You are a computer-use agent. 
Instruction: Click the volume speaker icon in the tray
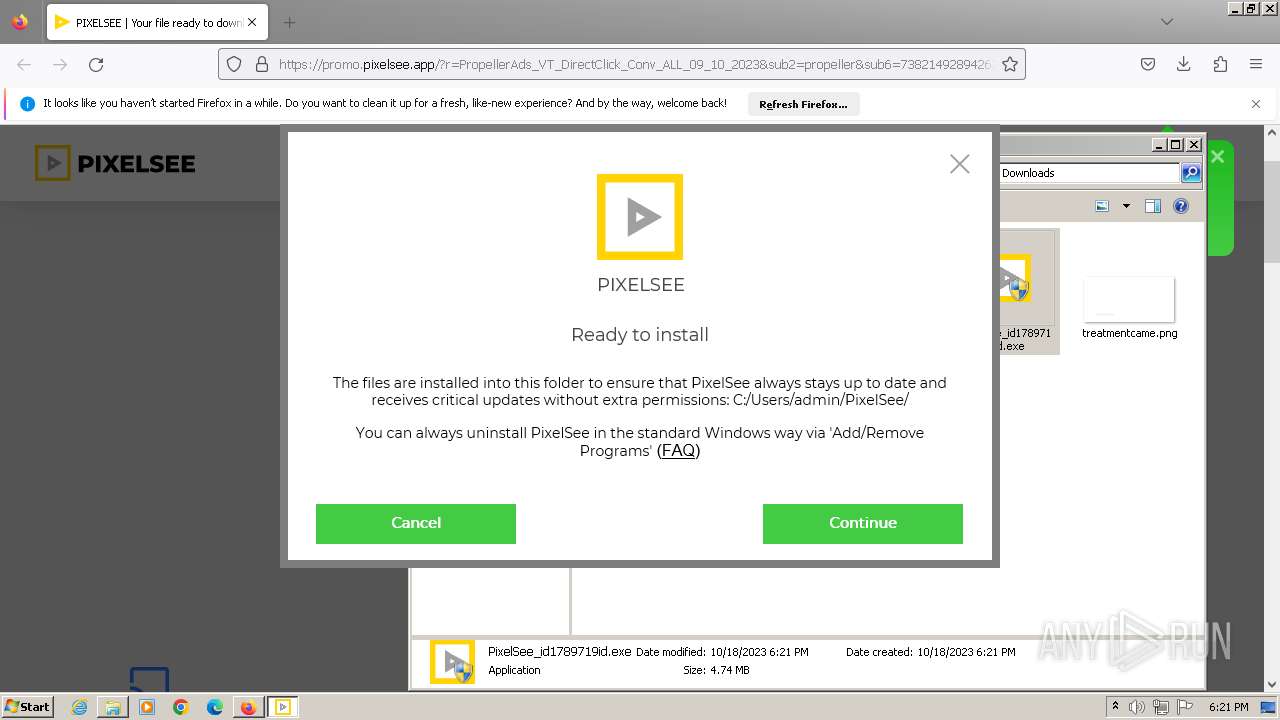[1137, 707]
